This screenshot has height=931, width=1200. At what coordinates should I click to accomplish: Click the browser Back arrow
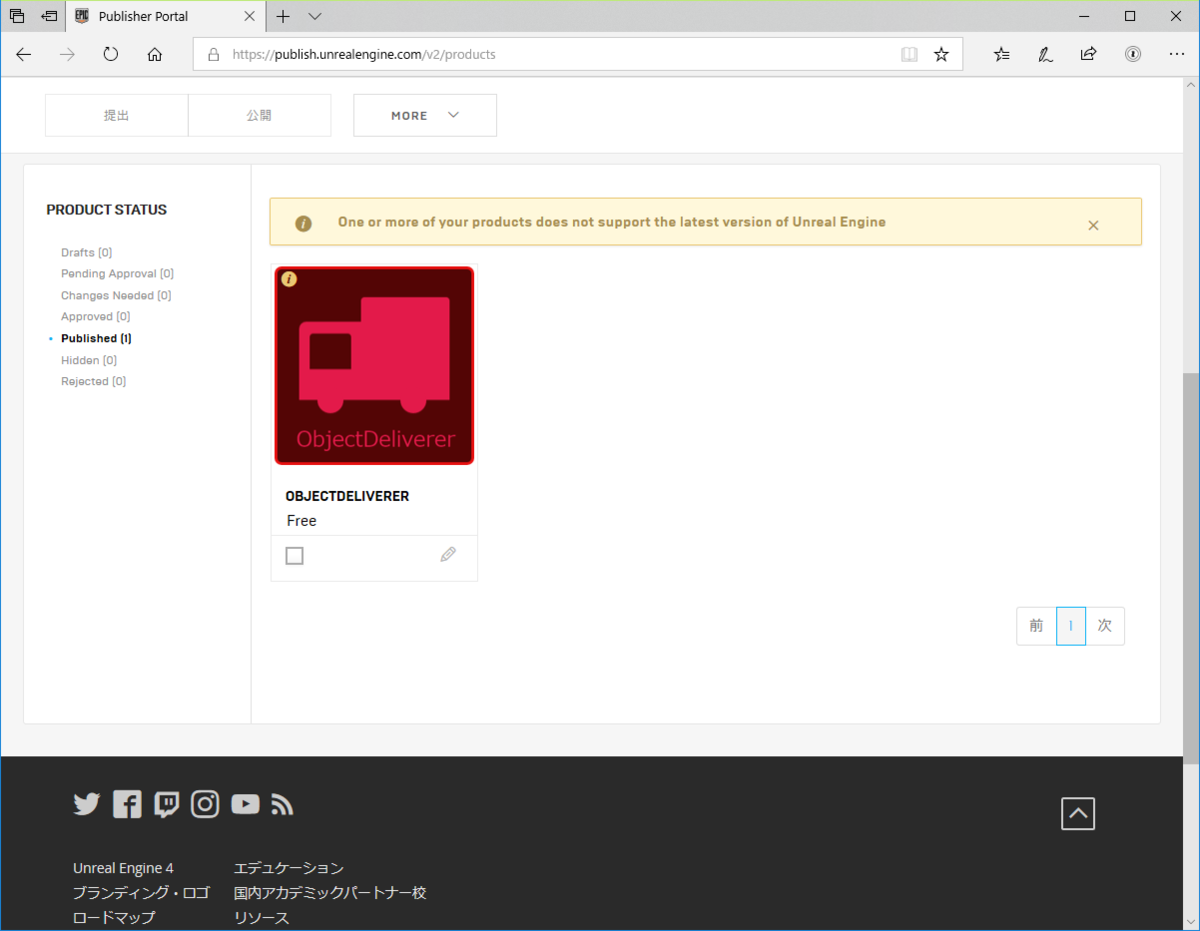click(24, 55)
